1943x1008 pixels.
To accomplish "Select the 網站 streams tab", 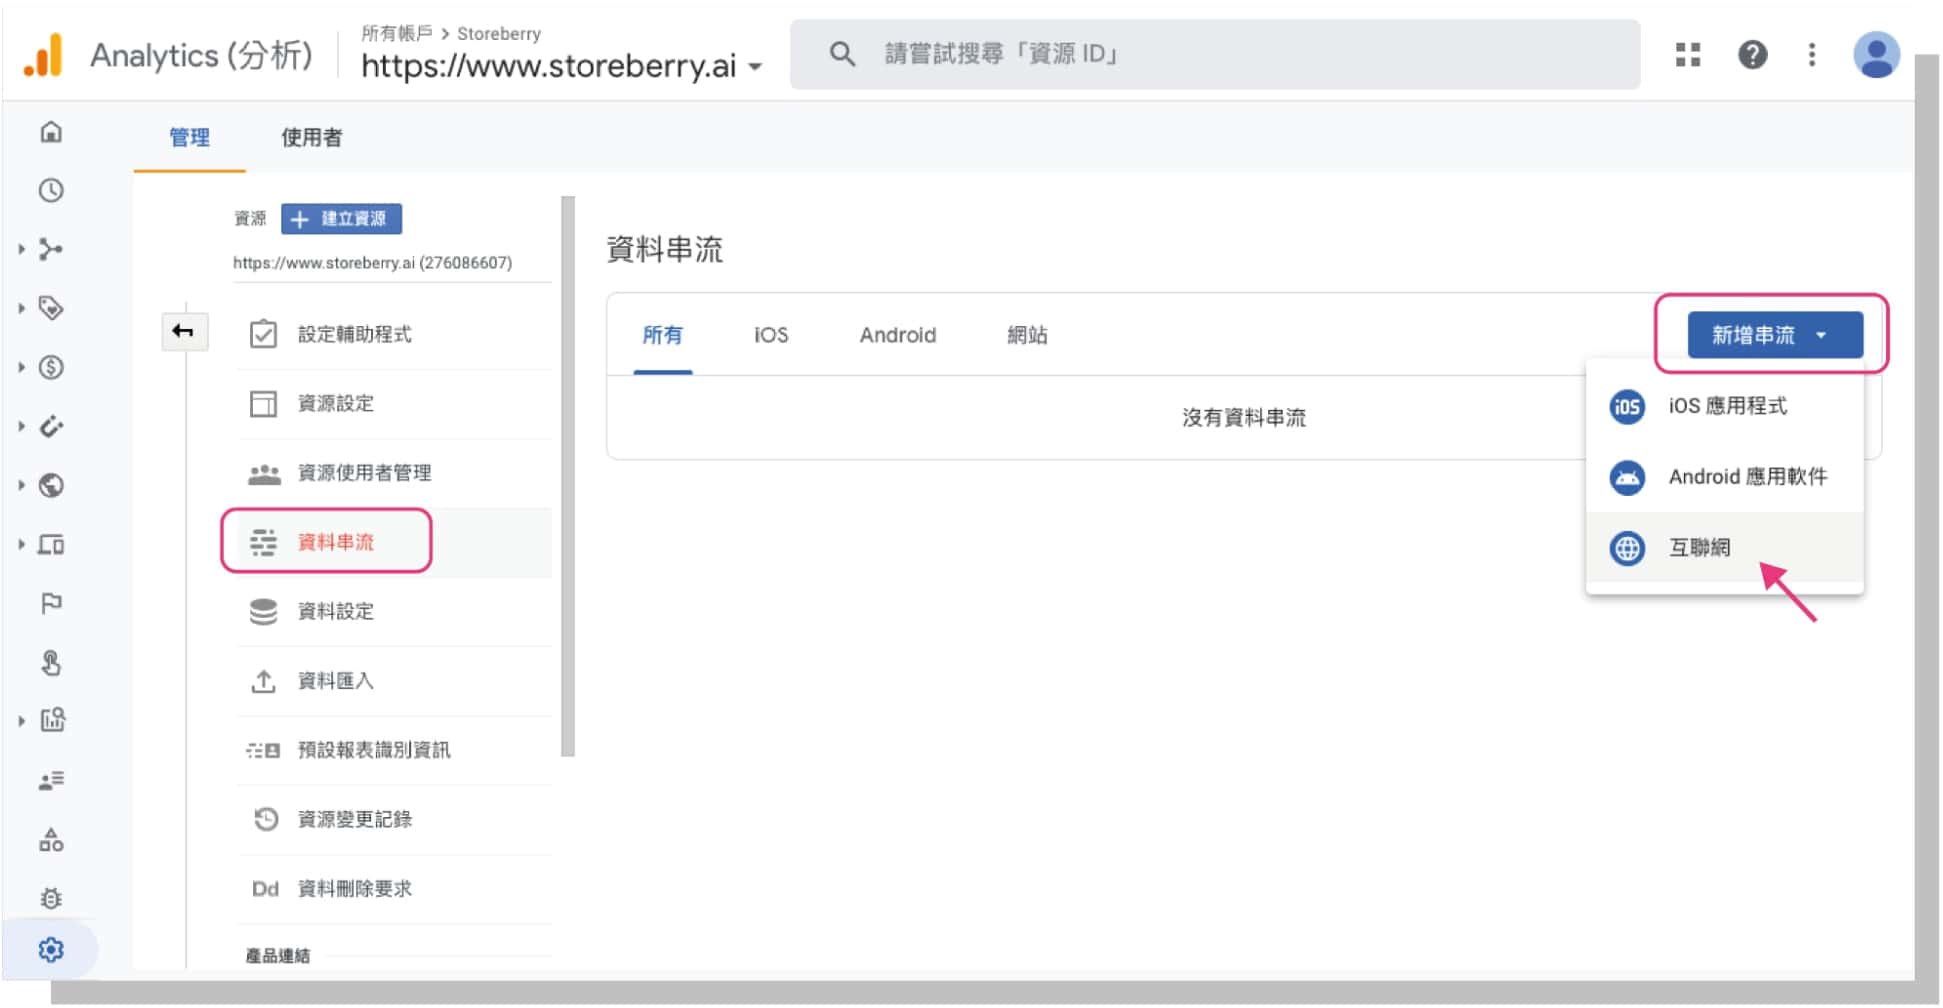I will pyautogui.click(x=1027, y=335).
